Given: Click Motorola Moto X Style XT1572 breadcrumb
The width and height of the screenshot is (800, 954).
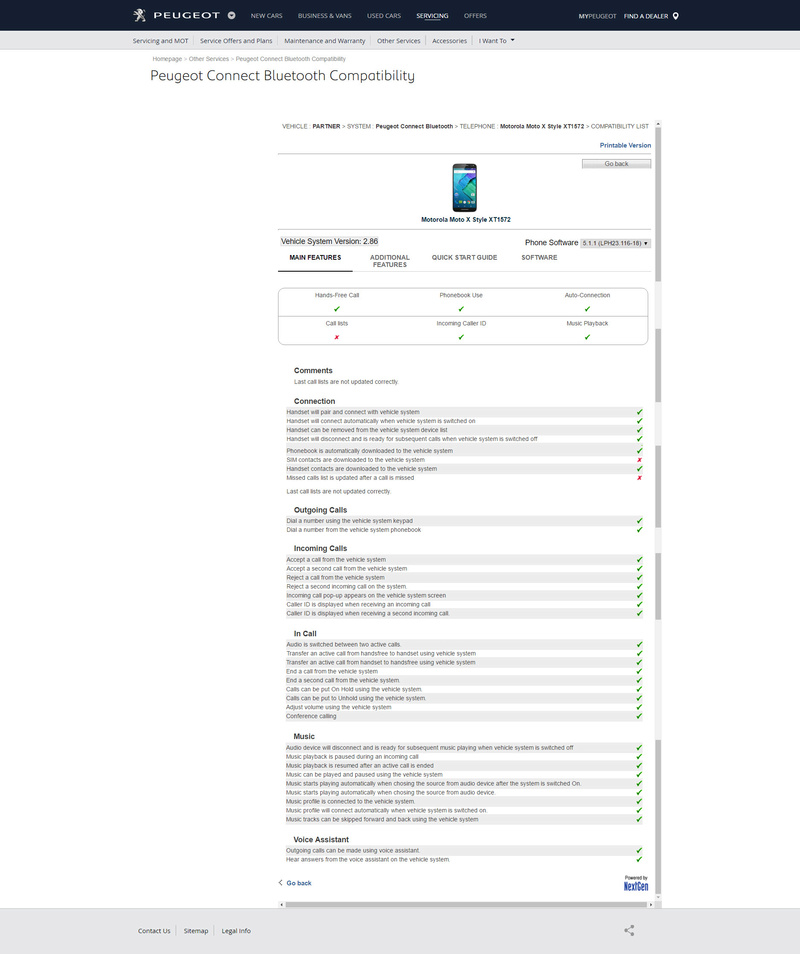Looking at the screenshot, I should [x=542, y=127].
